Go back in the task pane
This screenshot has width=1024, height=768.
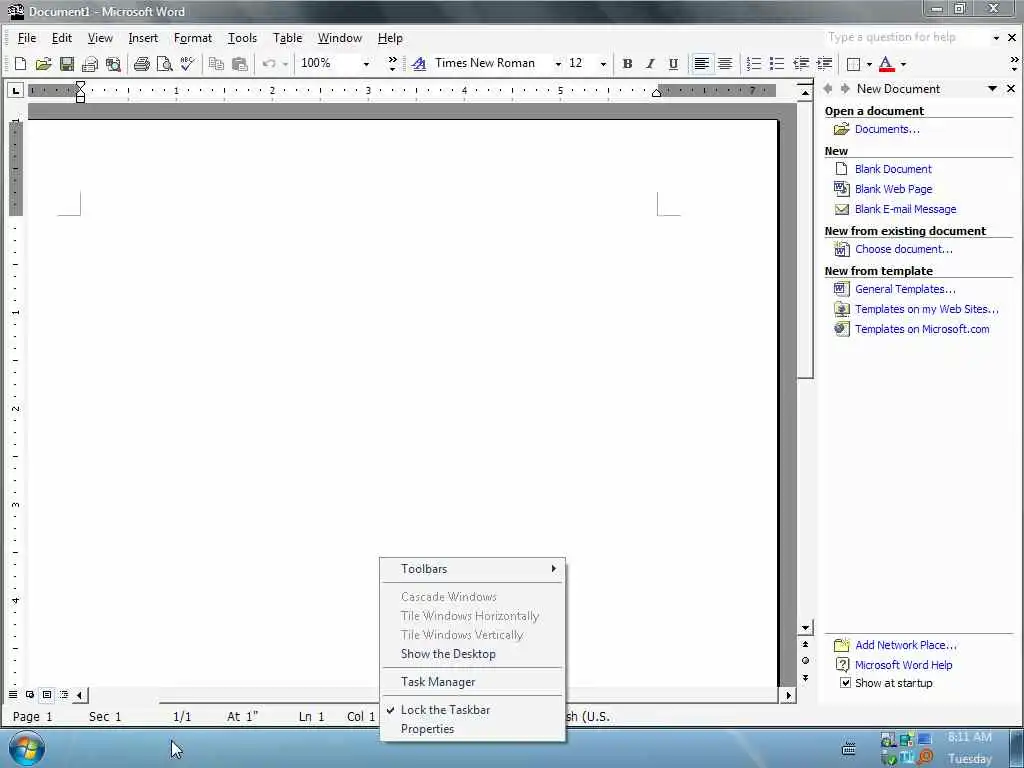pos(828,88)
